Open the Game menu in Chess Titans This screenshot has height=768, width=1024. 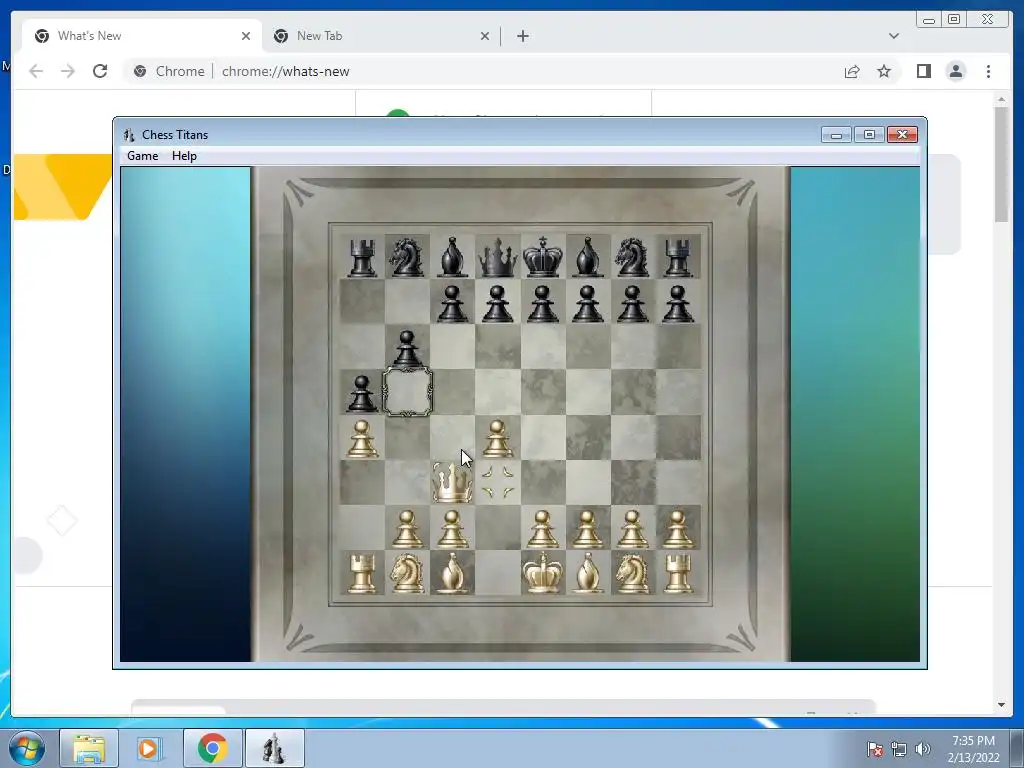[142, 156]
